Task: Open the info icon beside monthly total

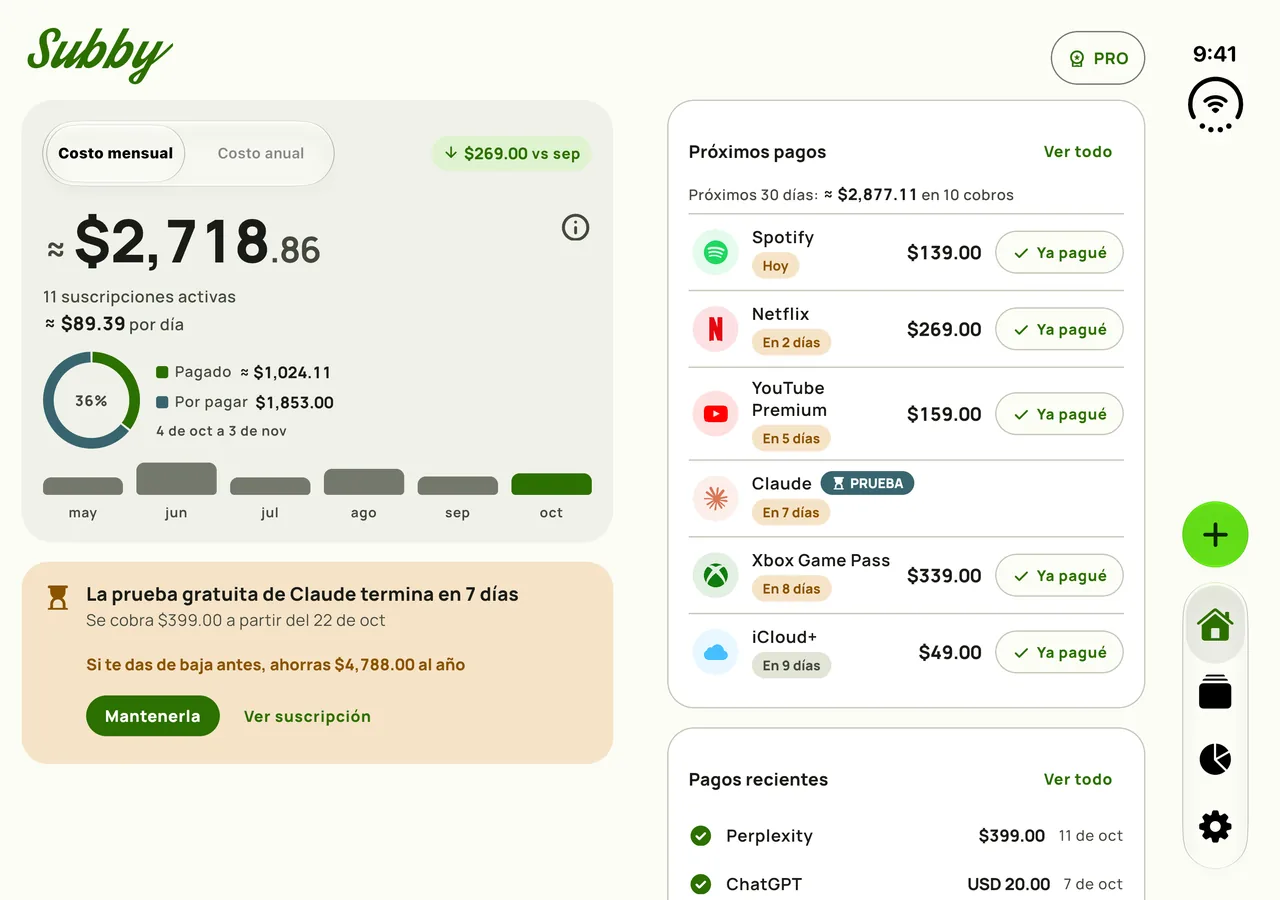Action: [x=575, y=228]
